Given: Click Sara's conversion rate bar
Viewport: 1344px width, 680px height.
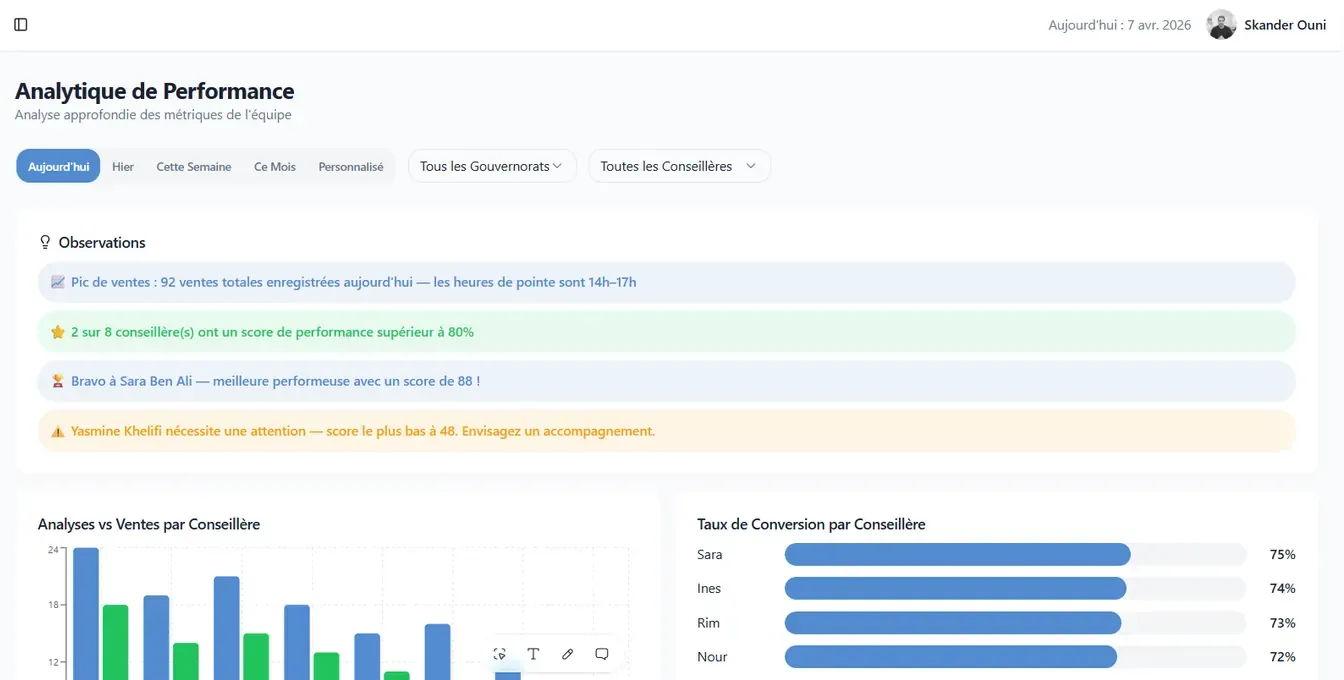Looking at the screenshot, I should (957, 554).
